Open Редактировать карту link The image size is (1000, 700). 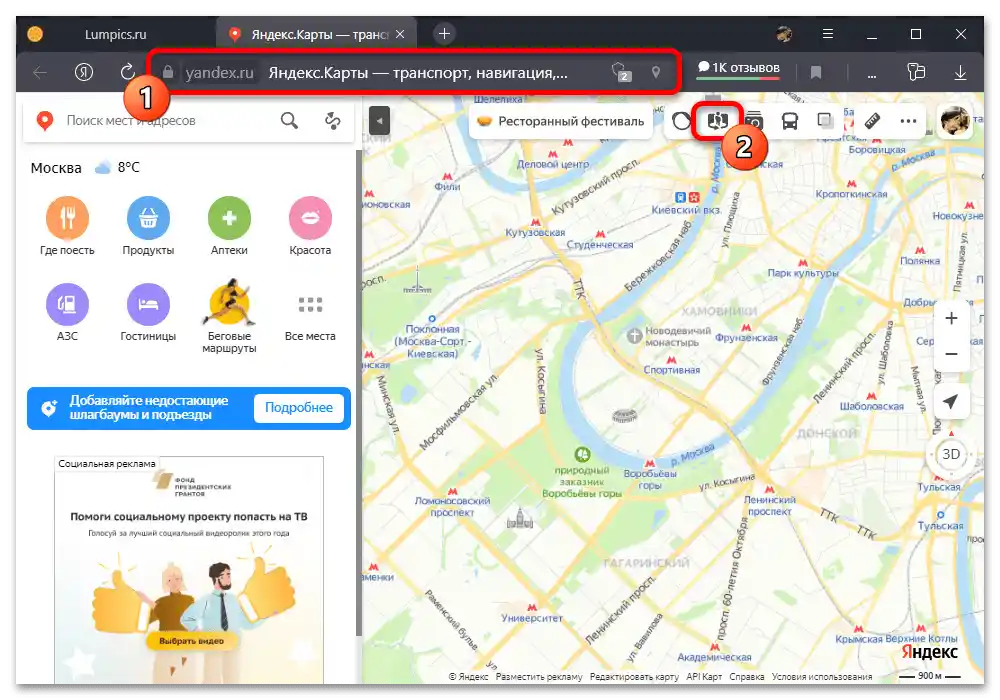point(634,676)
